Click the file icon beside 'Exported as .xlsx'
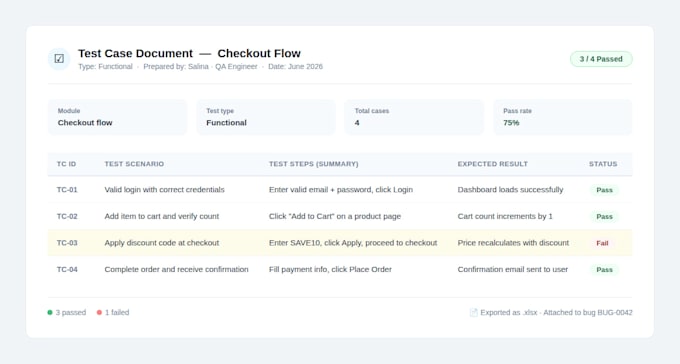680x364 pixels. click(474, 312)
